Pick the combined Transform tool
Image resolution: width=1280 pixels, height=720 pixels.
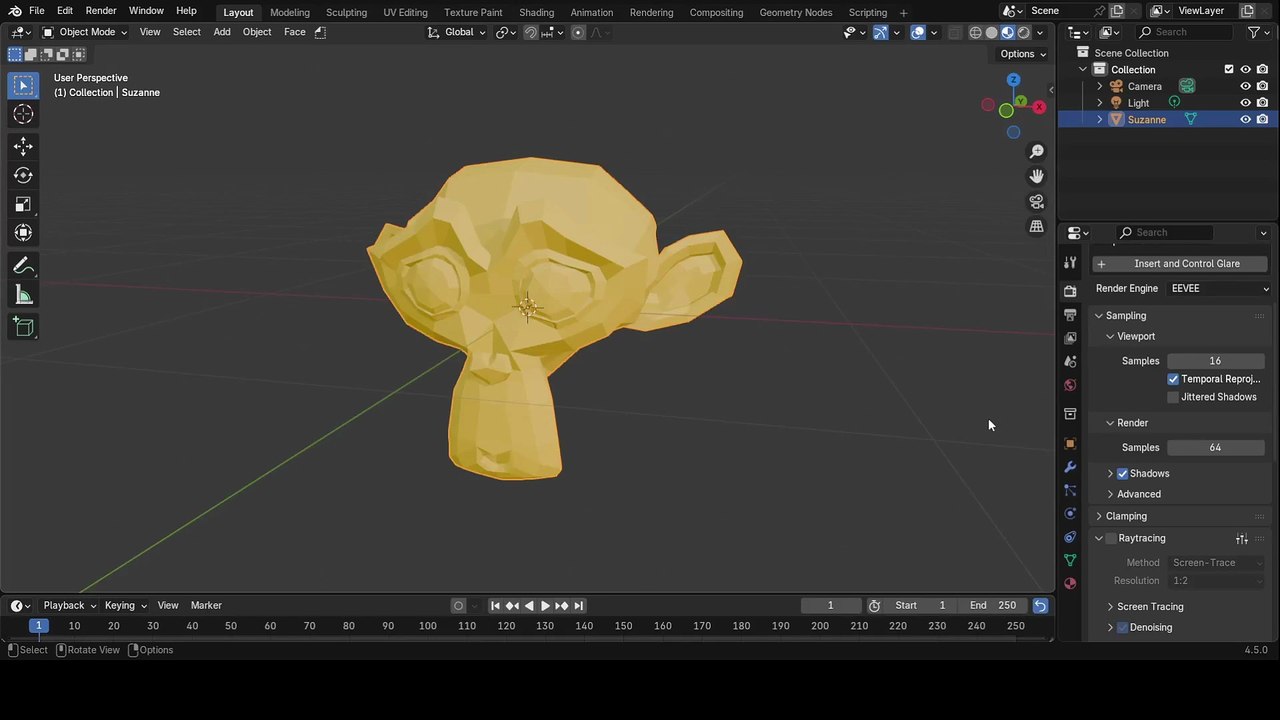pyautogui.click(x=23, y=233)
